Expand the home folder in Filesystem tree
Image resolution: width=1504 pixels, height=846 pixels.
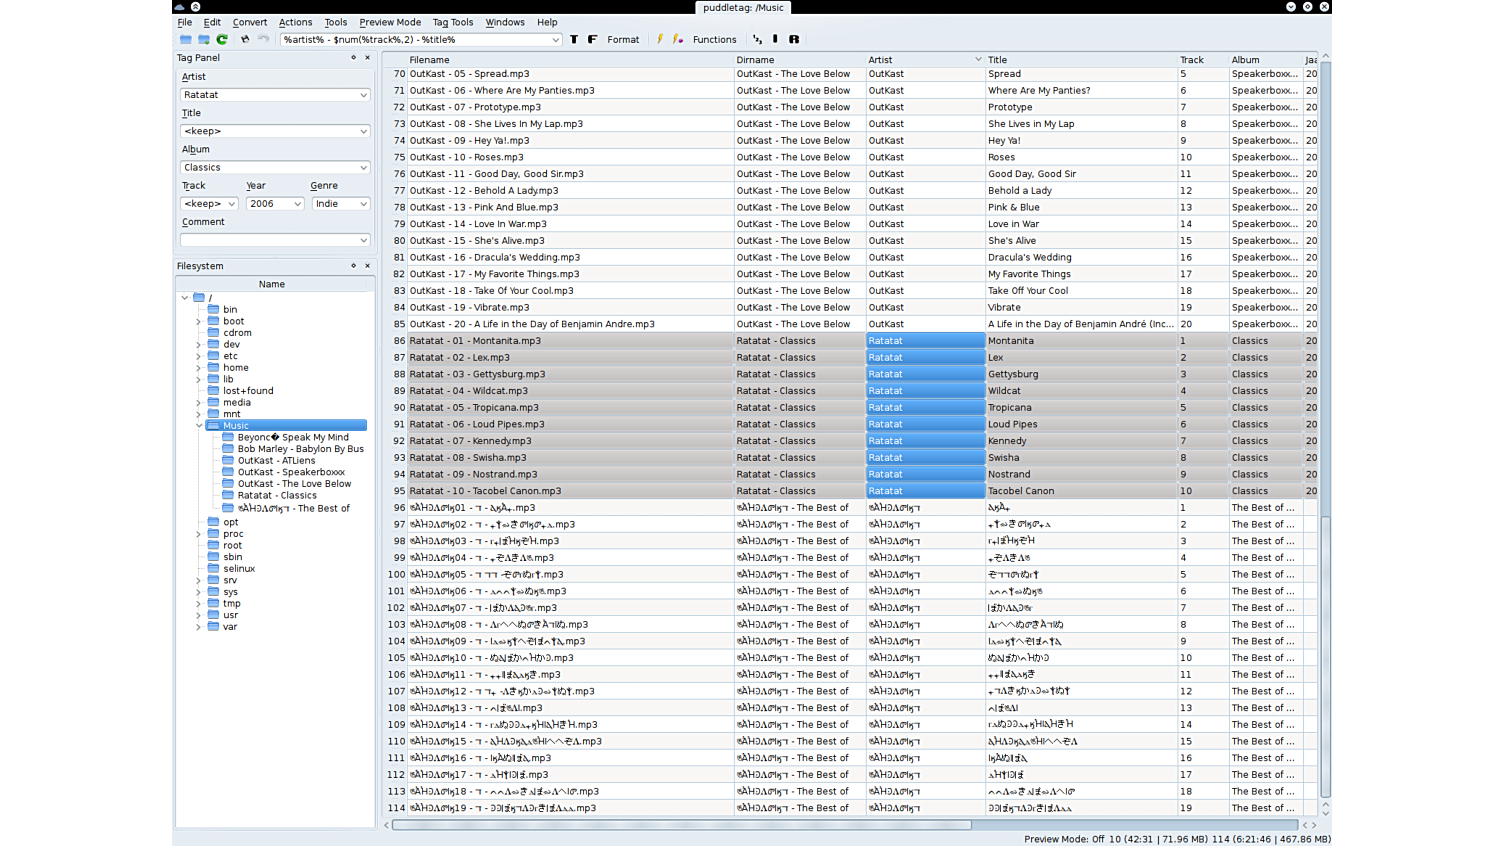(199, 368)
